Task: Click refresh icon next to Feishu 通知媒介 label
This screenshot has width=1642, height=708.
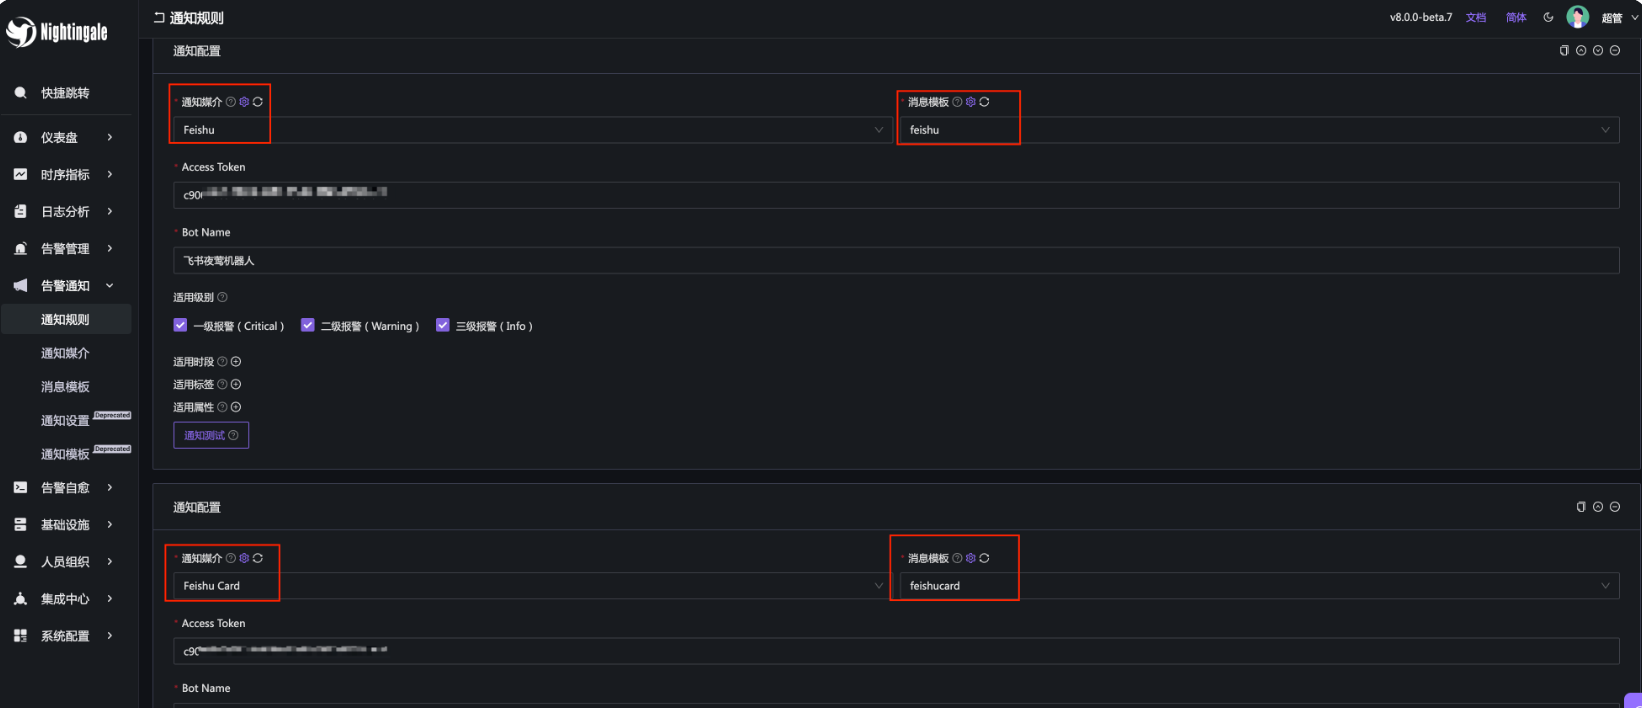Action: 258,102
